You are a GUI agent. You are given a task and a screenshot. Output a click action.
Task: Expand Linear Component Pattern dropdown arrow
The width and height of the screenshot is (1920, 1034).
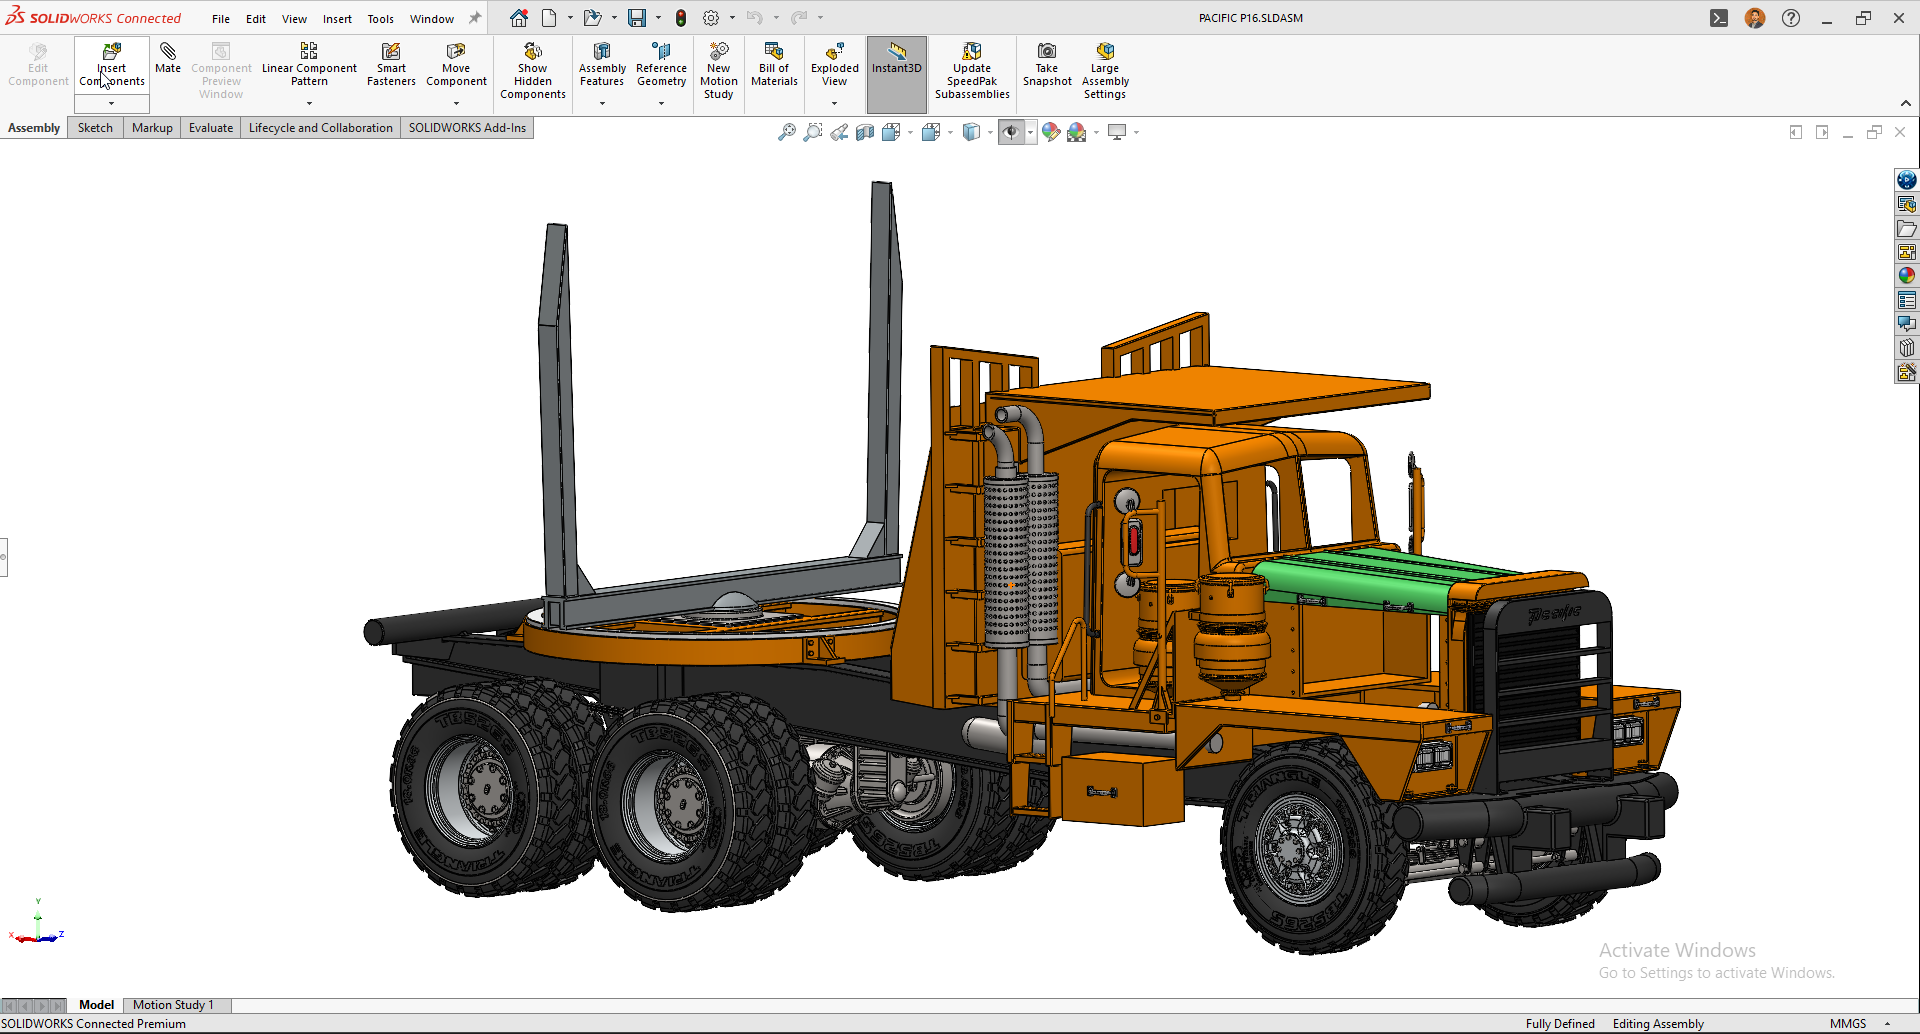tap(309, 104)
